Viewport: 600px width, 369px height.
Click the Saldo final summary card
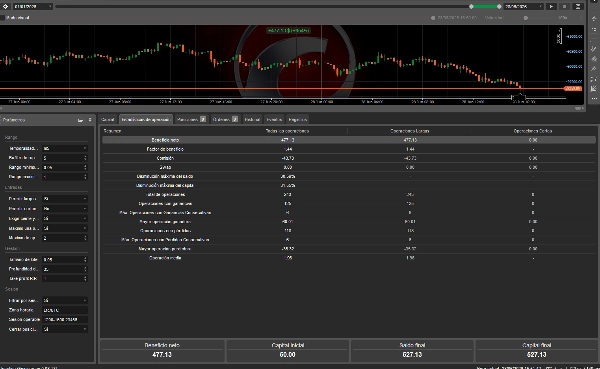click(x=412, y=350)
